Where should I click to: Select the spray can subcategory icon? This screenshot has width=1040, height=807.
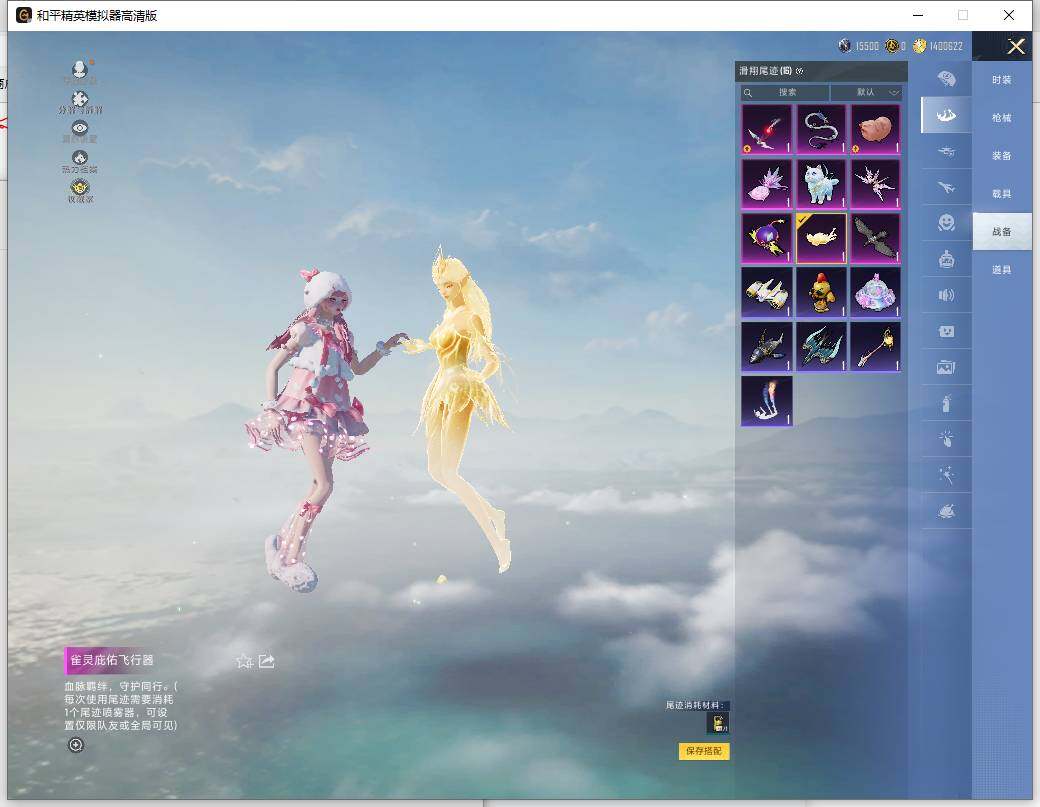click(x=946, y=402)
